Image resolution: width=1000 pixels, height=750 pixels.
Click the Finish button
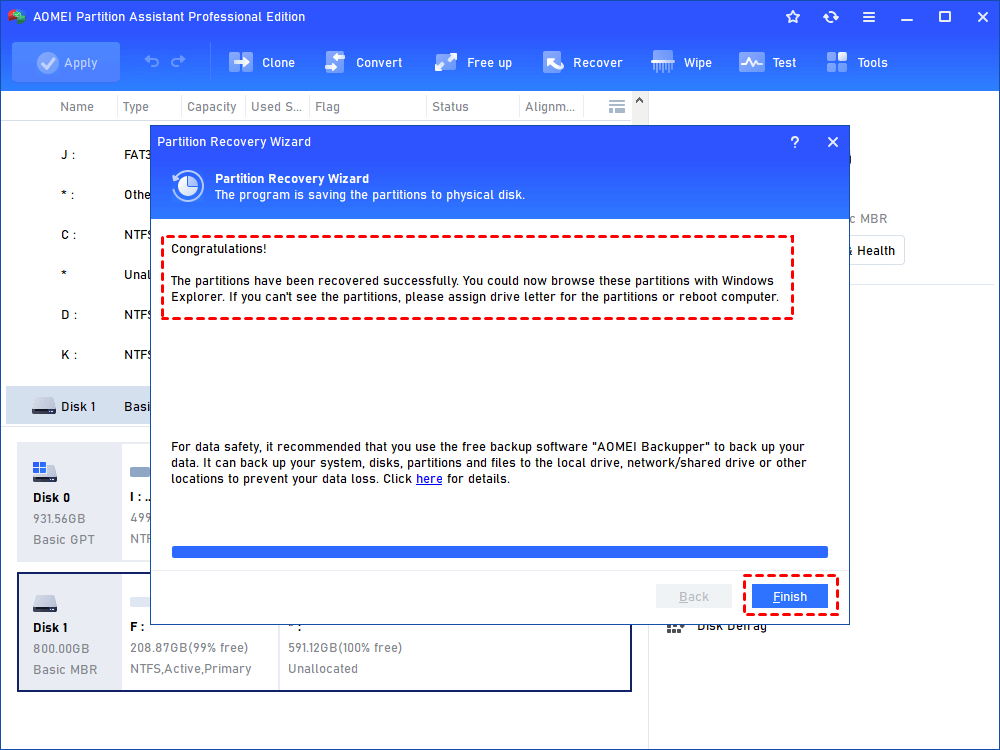point(790,596)
